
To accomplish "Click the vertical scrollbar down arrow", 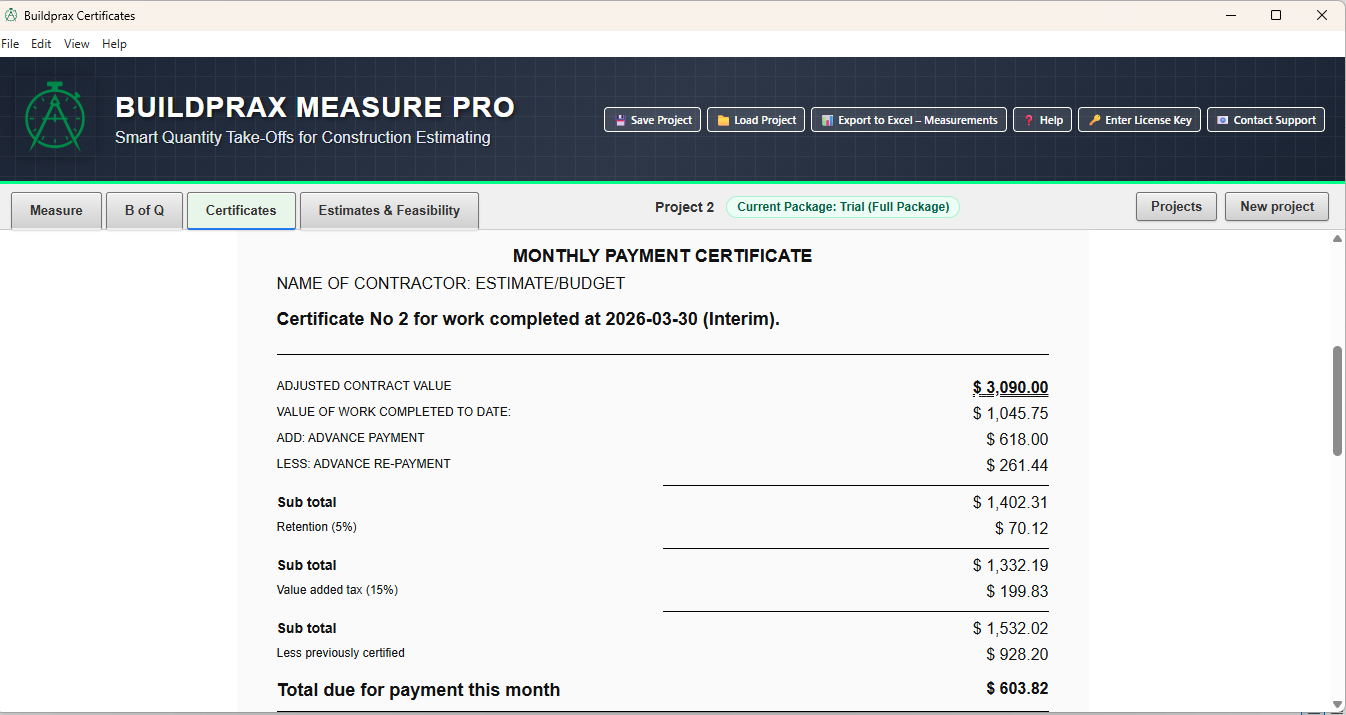I will click(x=1337, y=705).
